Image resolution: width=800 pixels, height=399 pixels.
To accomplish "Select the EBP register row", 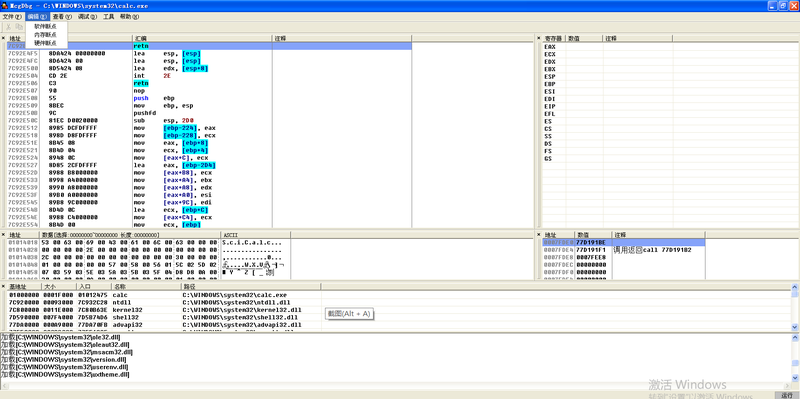I will (x=607, y=84).
